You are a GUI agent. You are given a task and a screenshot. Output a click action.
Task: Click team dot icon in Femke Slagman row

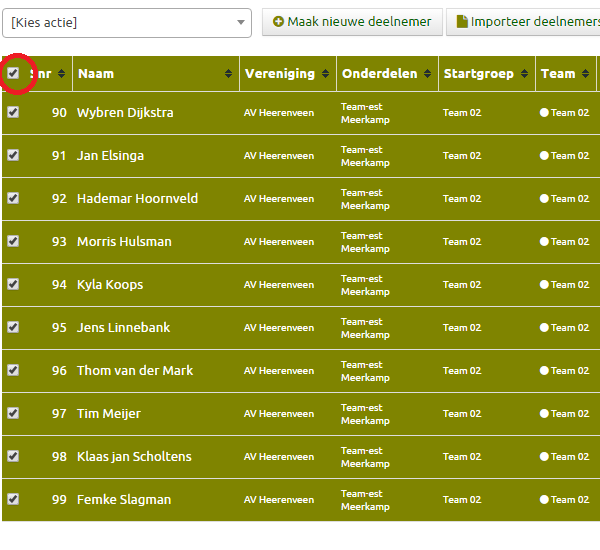pos(544,499)
